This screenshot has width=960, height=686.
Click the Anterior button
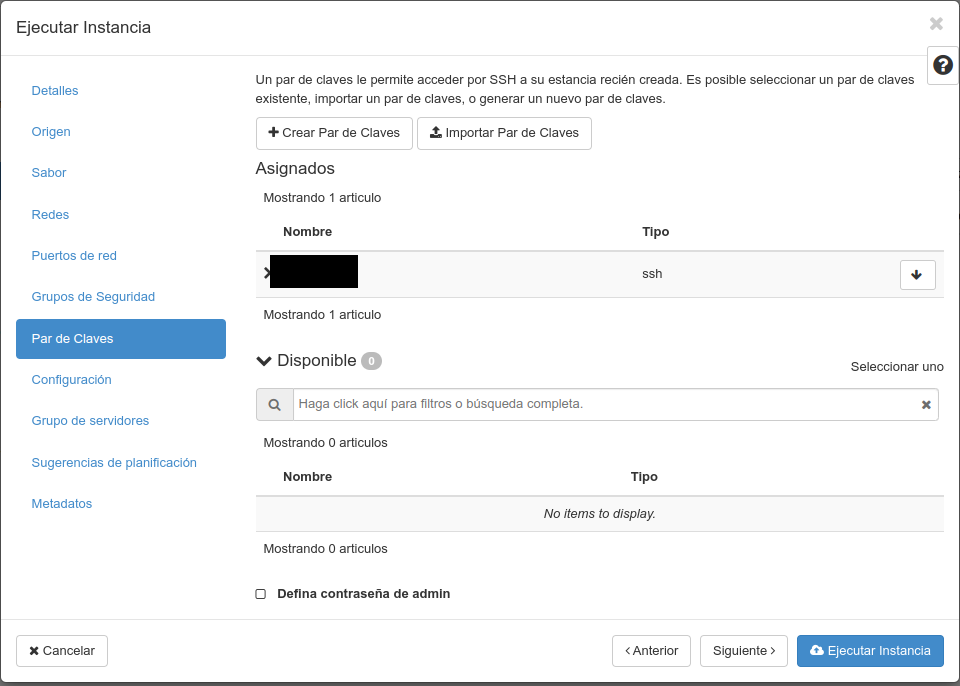point(651,650)
